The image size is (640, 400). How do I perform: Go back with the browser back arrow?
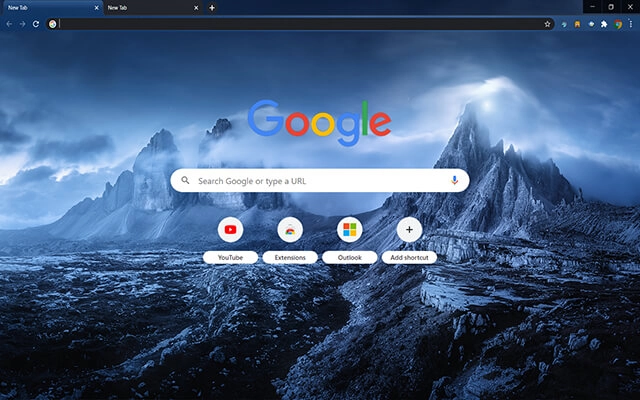(x=9, y=24)
